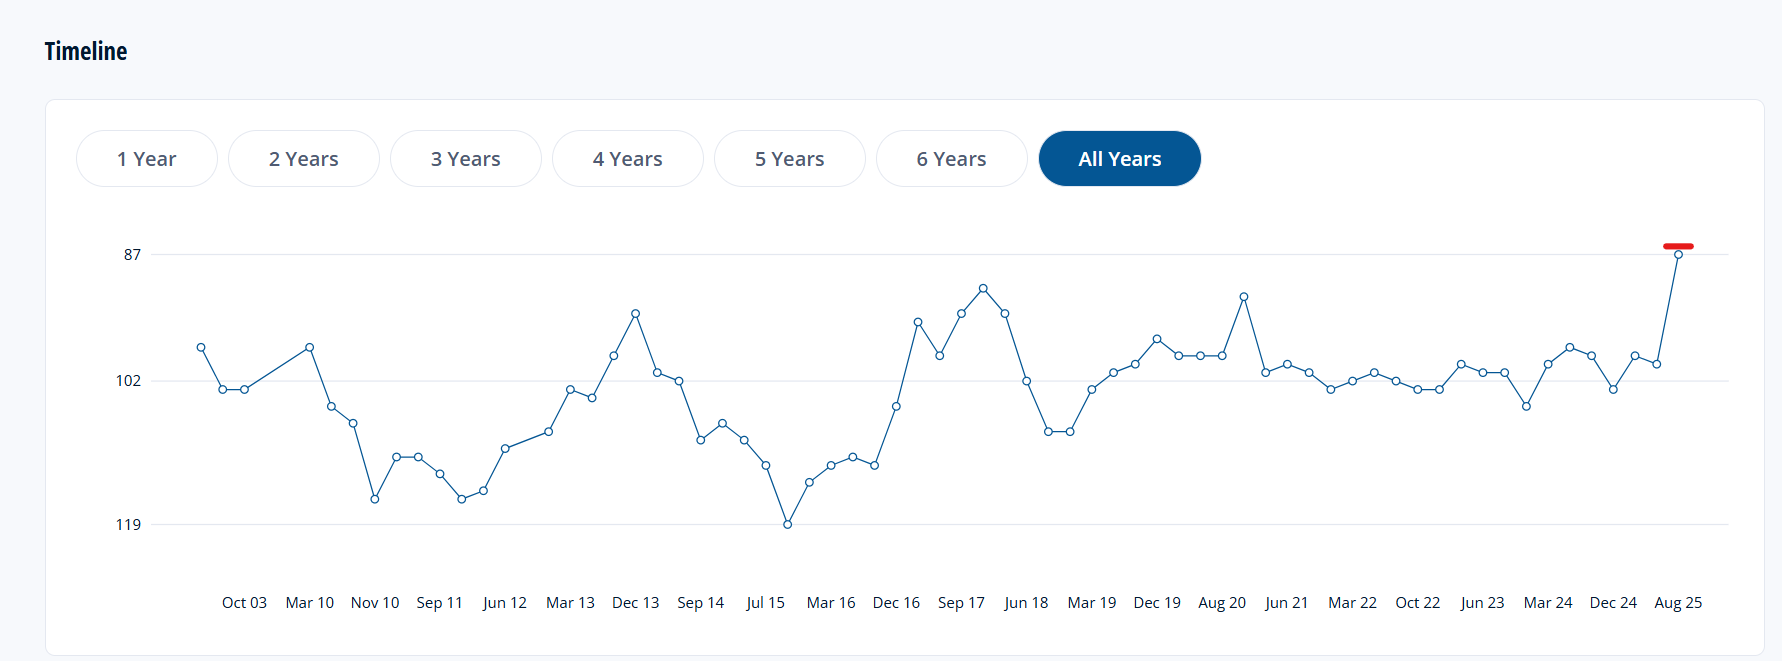Click the Oct 03 x-axis label
1782x661 pixels.
(244, 603)
